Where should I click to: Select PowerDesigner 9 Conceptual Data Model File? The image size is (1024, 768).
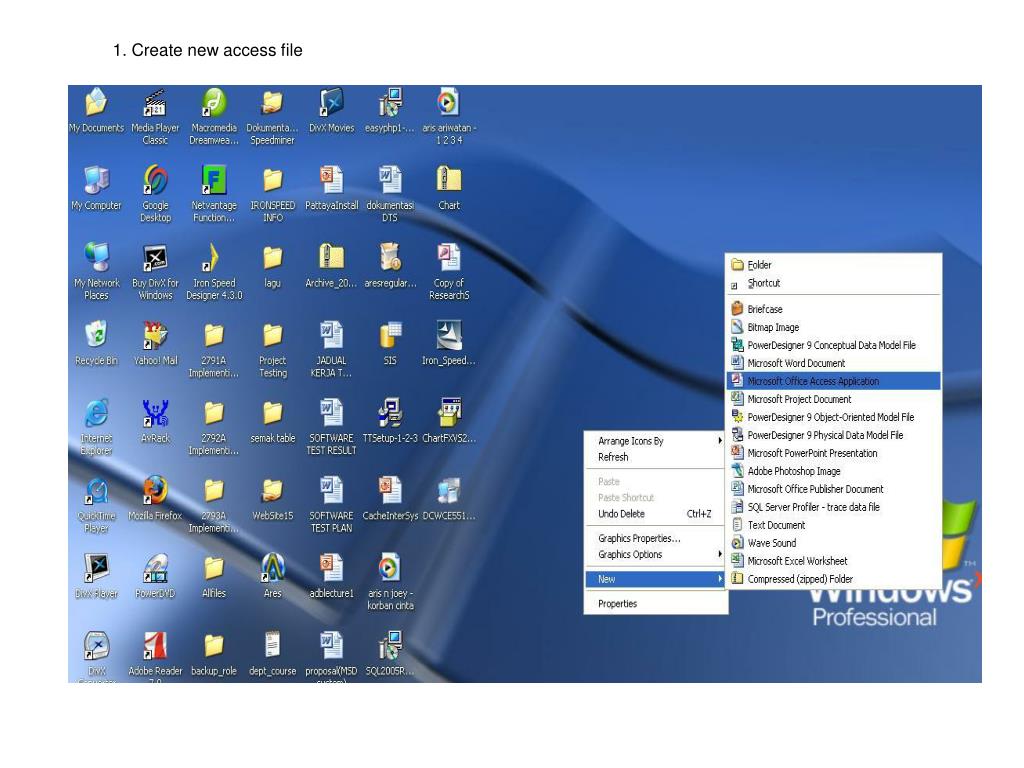(834, 345)
